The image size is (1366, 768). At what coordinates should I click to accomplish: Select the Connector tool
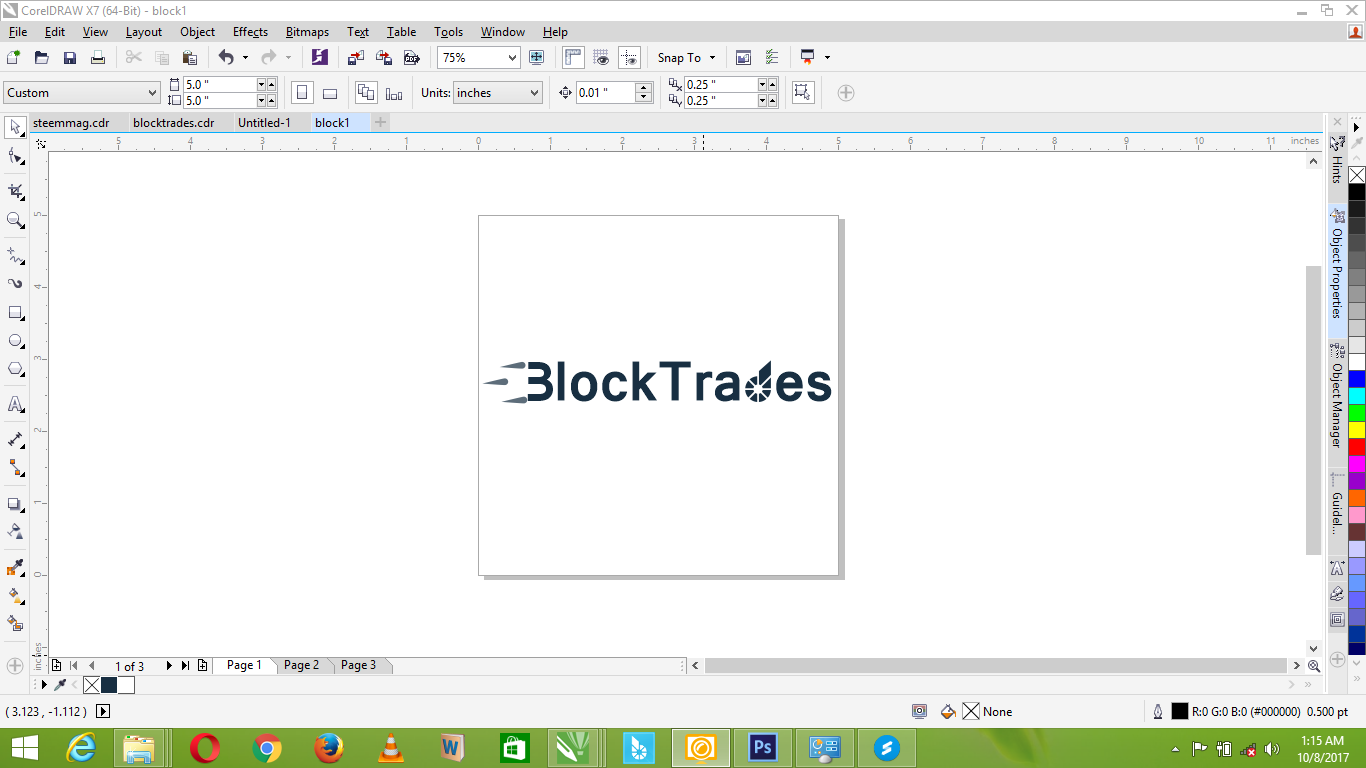tap(15, 467)
